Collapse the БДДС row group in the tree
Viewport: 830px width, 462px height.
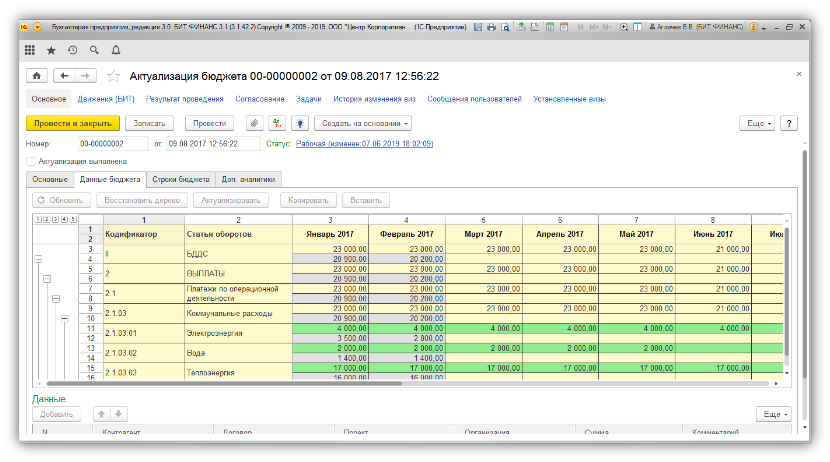(x=39, y=260)
